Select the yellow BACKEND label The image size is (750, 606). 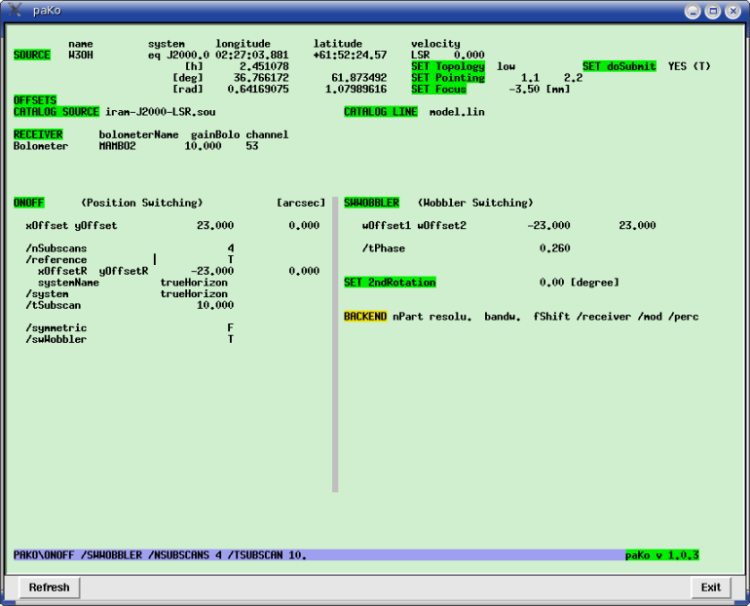coord(365,317)
